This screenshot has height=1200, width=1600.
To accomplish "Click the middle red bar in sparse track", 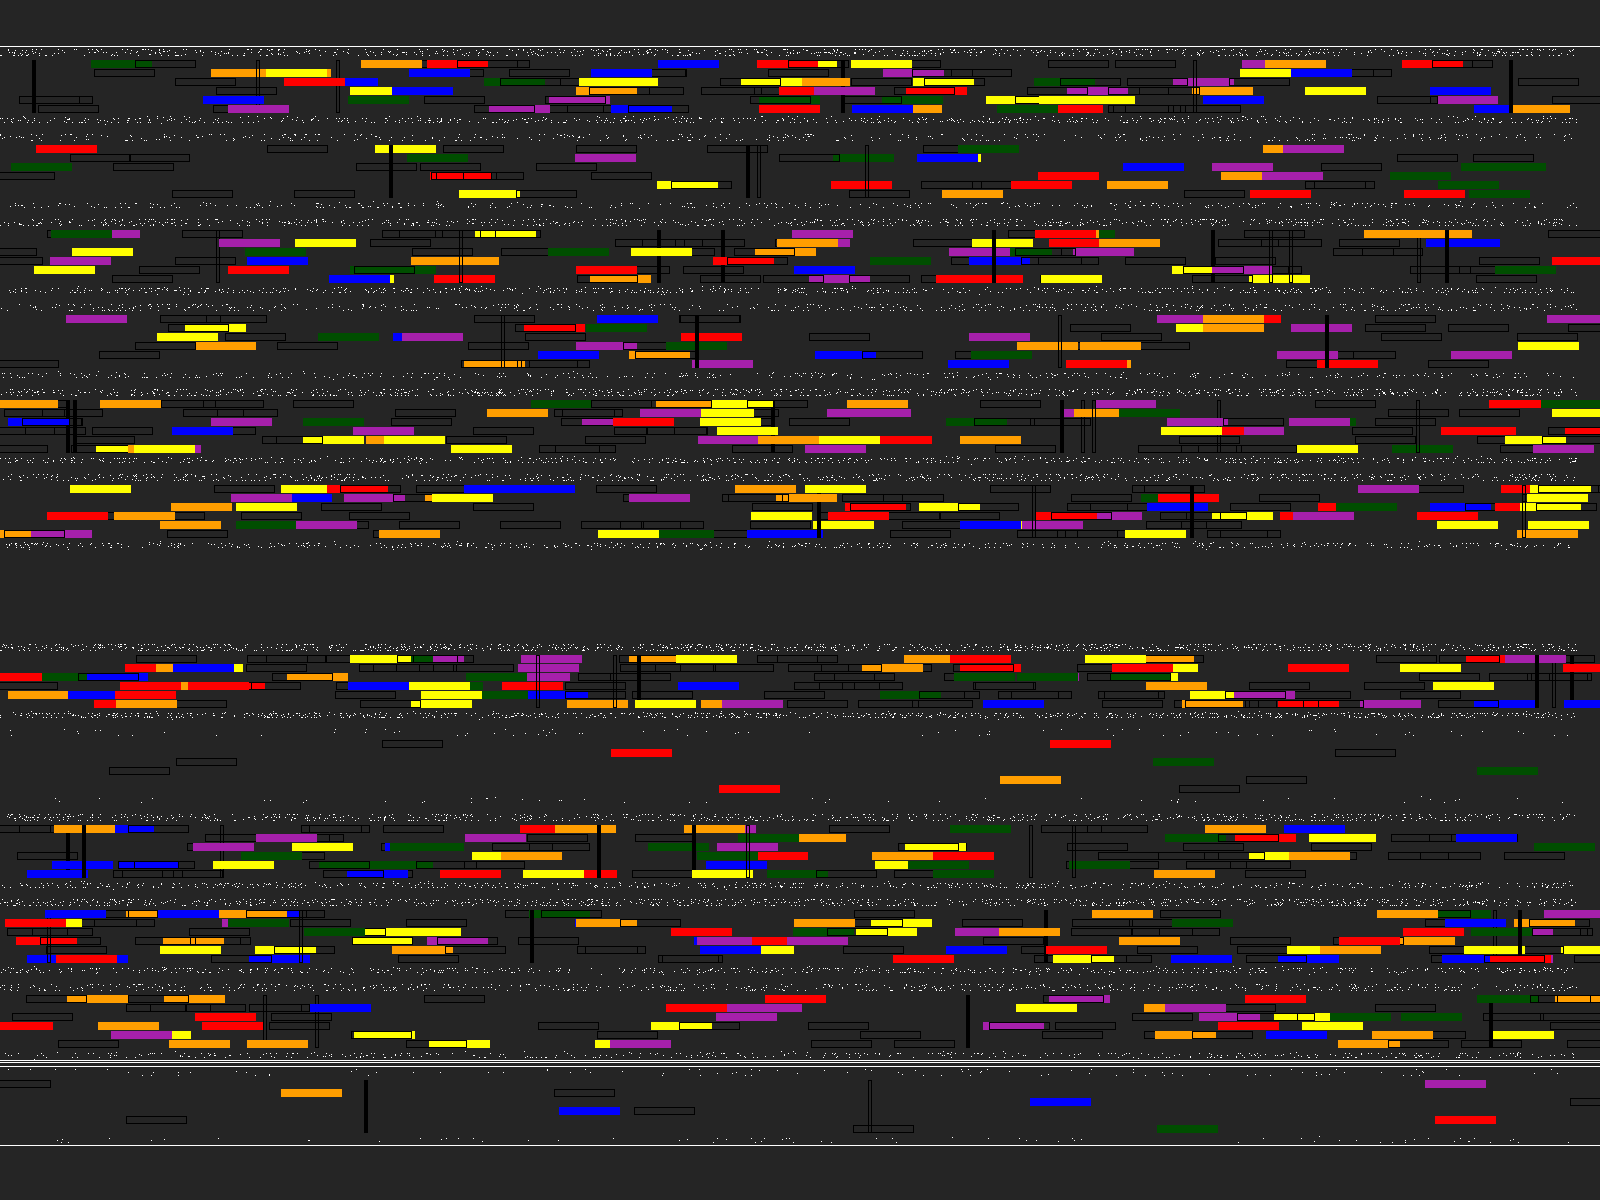I will click(749, 789).
